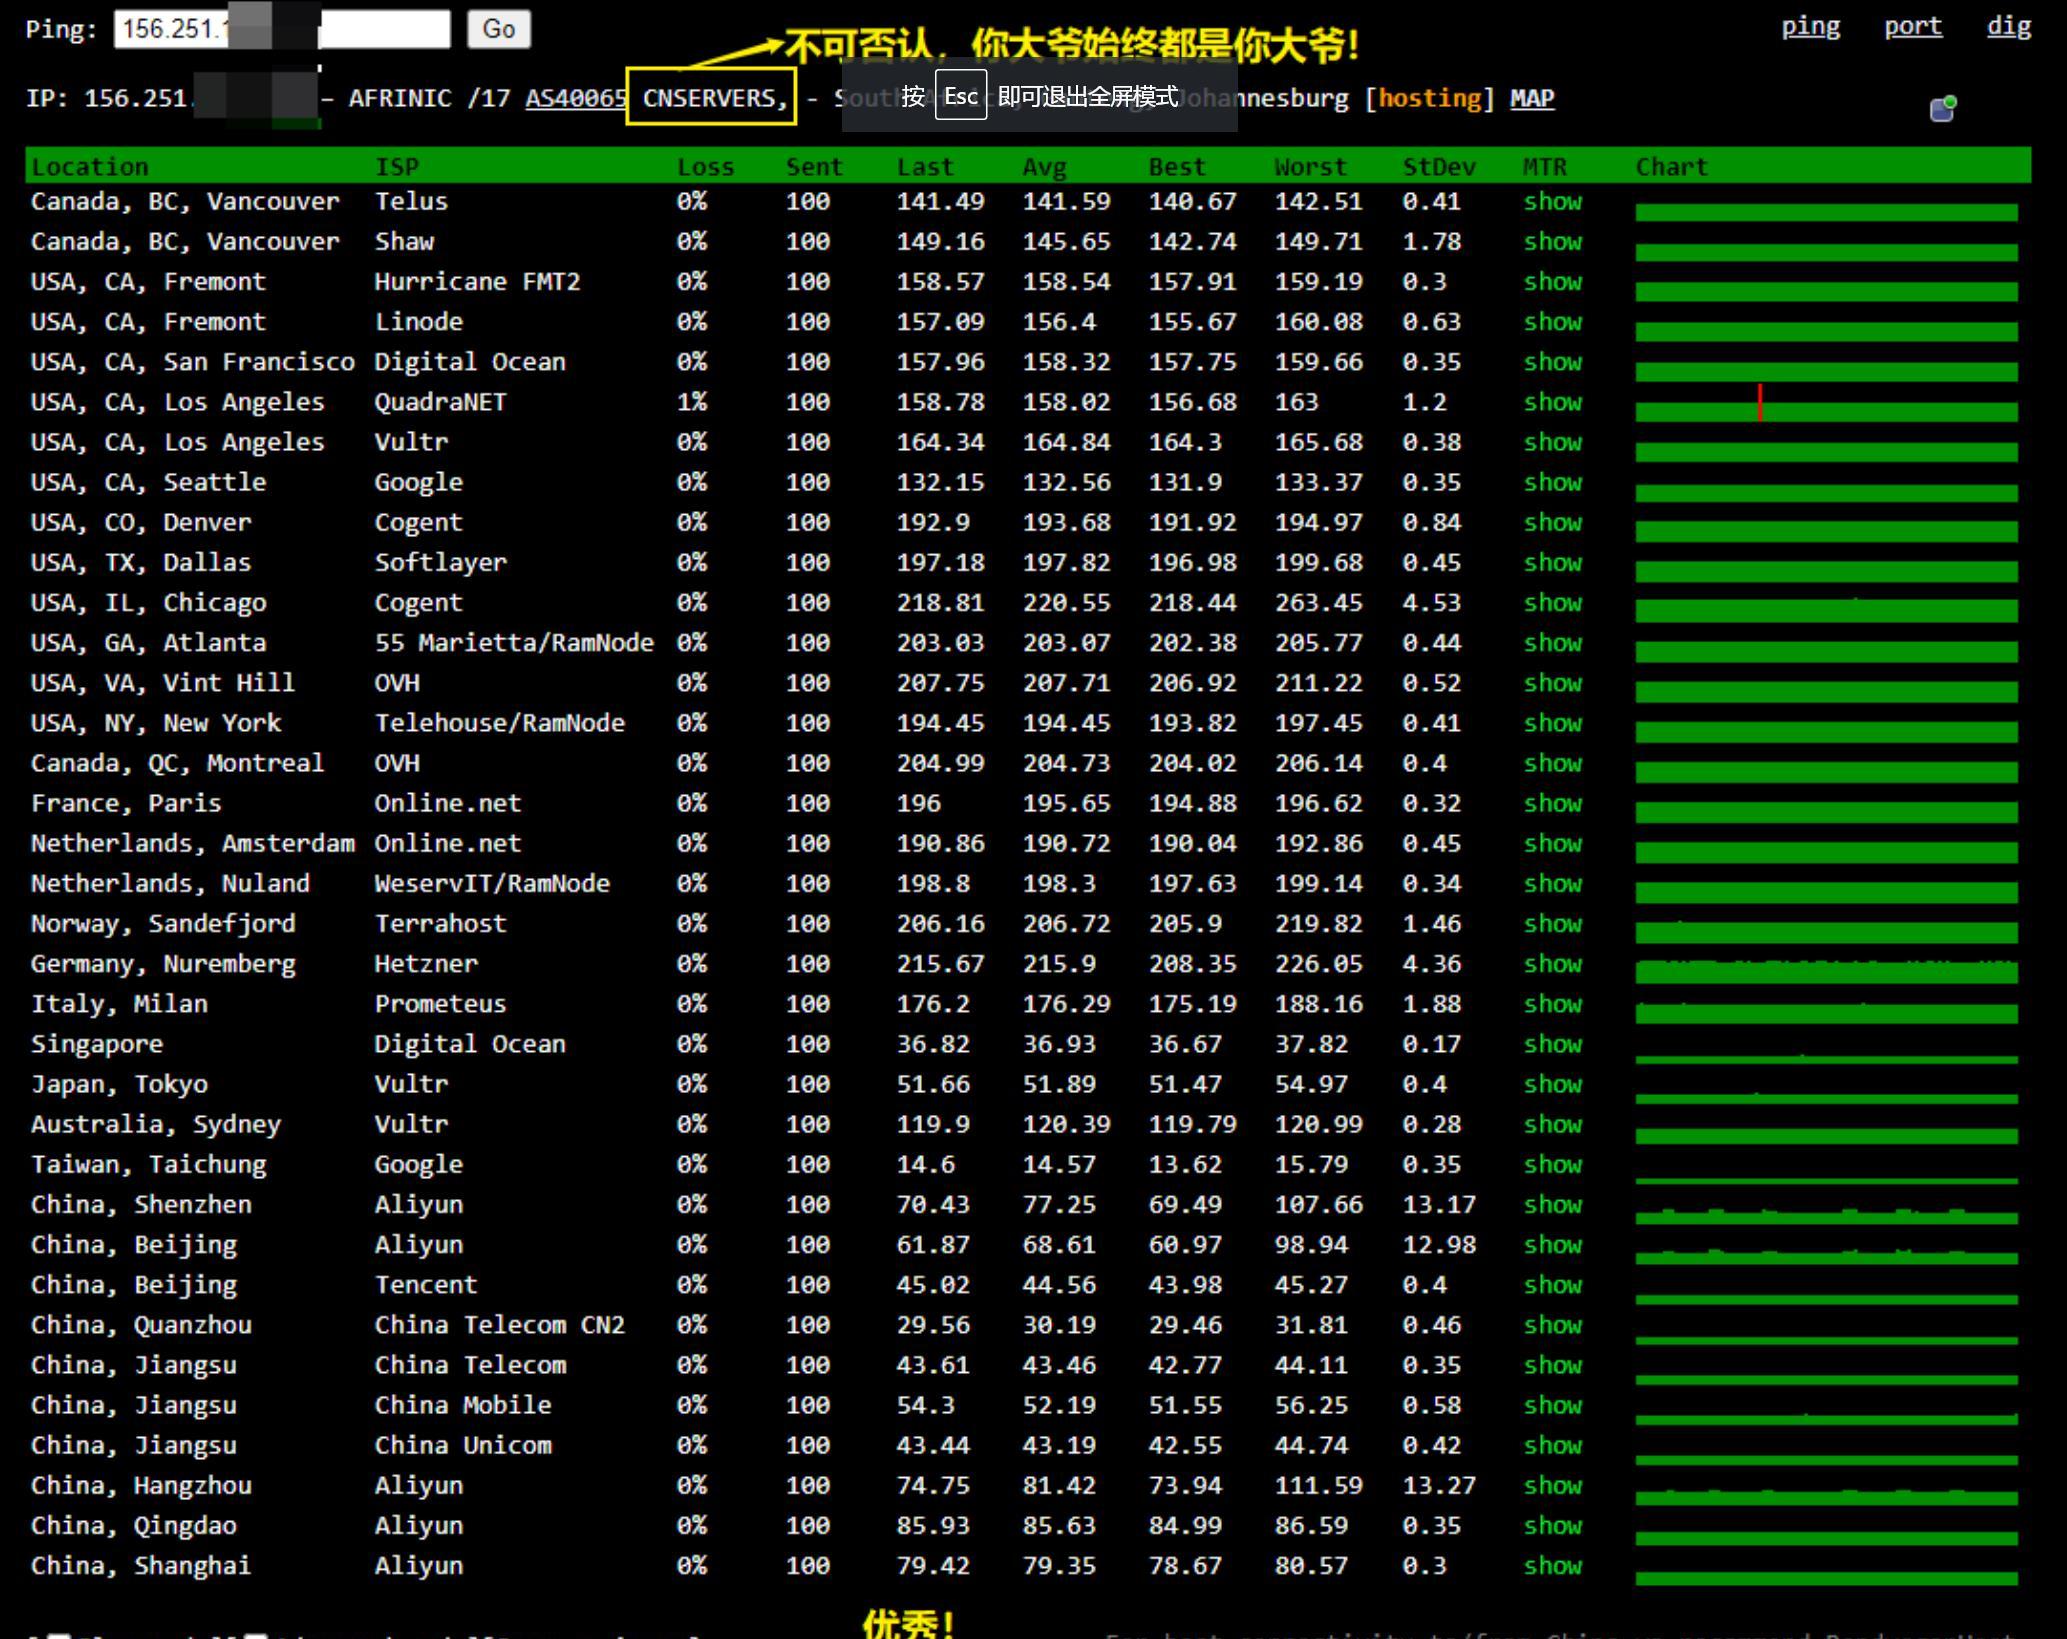Show MTR for Nuland WeservIT row

(1552, 882)
